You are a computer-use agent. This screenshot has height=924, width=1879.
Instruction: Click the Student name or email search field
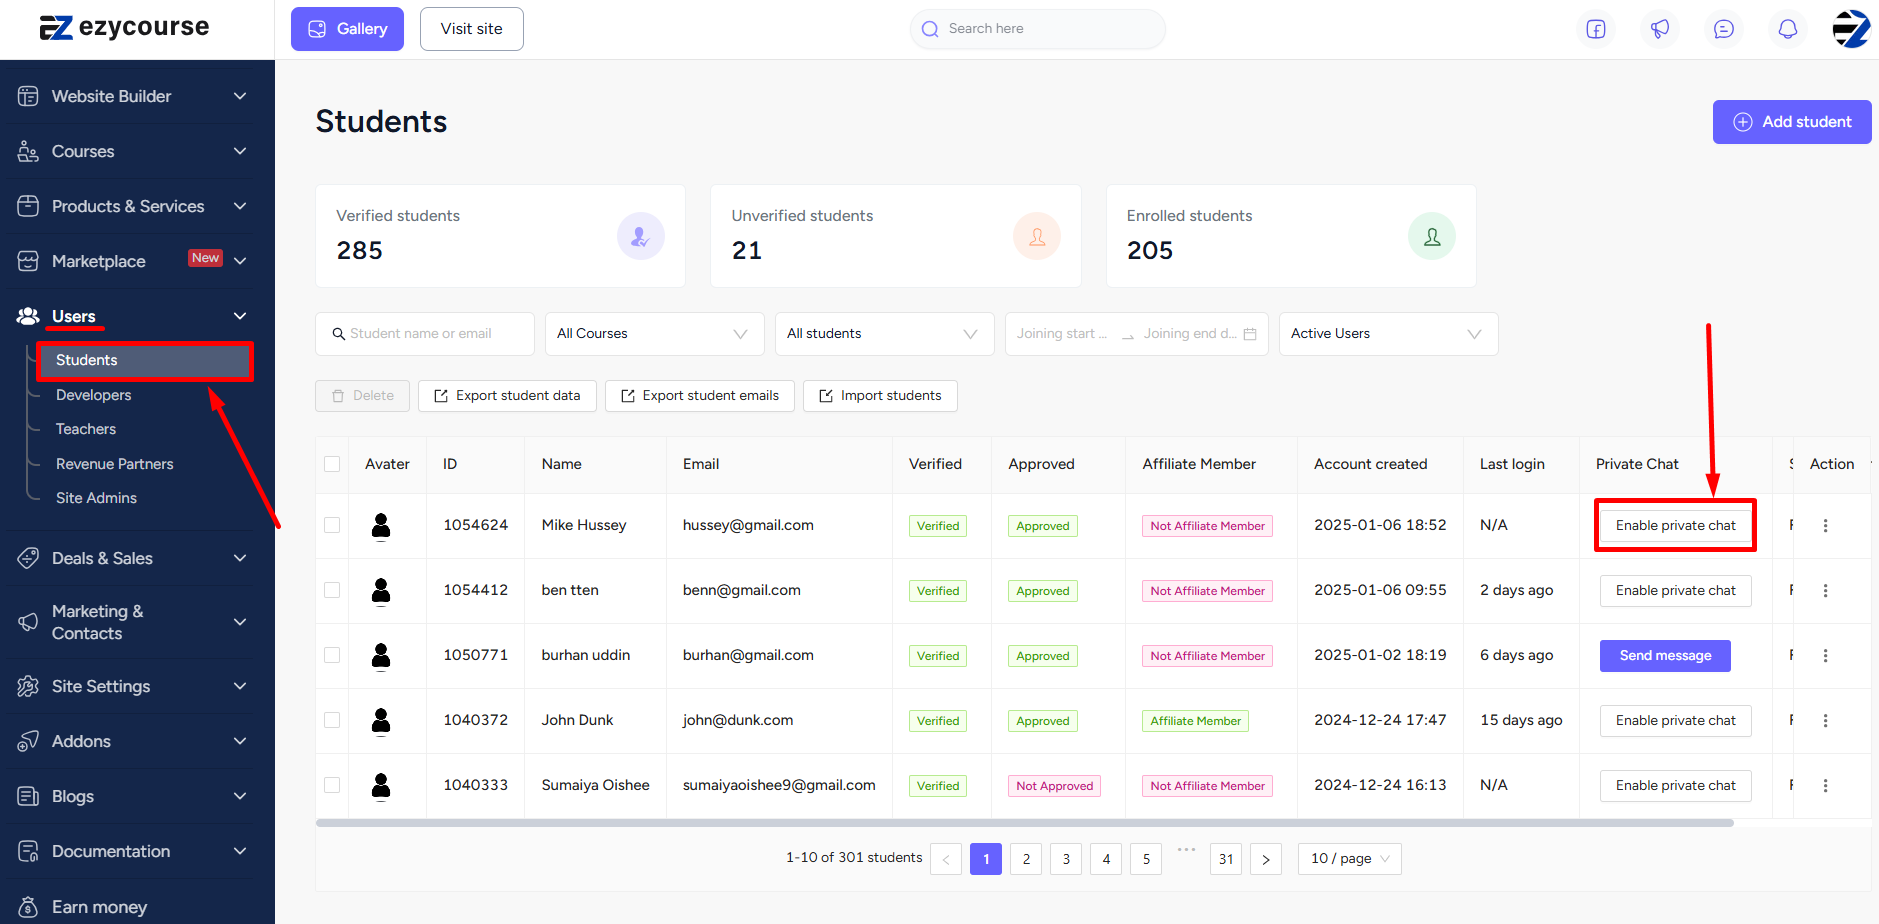click(x=425, y=334)
